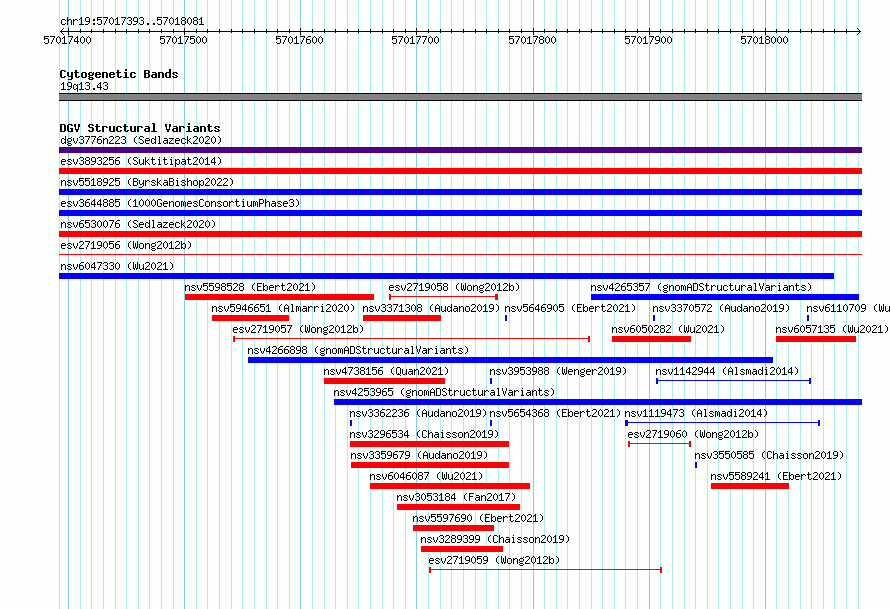Click the 57017500 ruler position label
The width and height of the screenshot is (890, 609).
[x=183, y=40]
